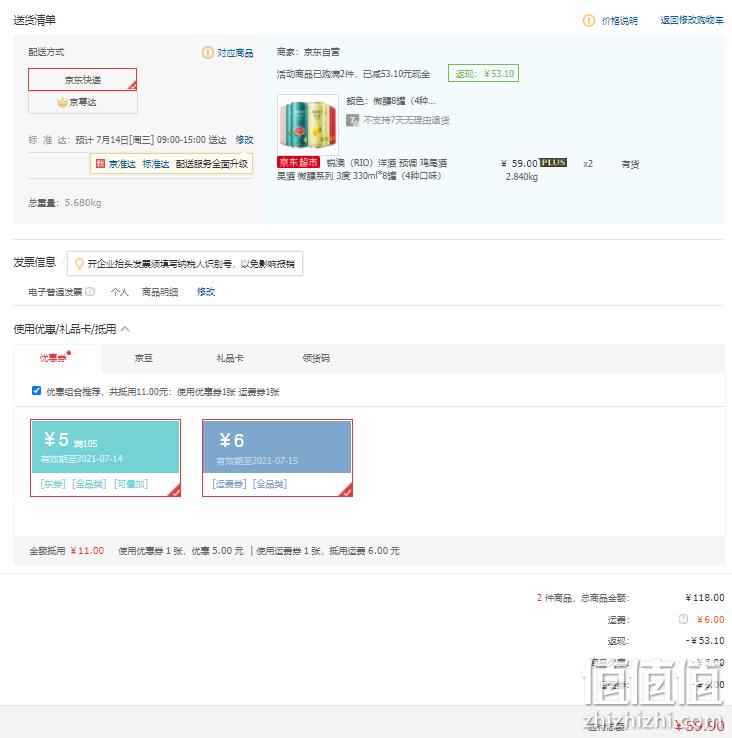Screen dimensions: 732x738
Task: Open the 锐澳 RIO product title link
Action: (362, 169)
